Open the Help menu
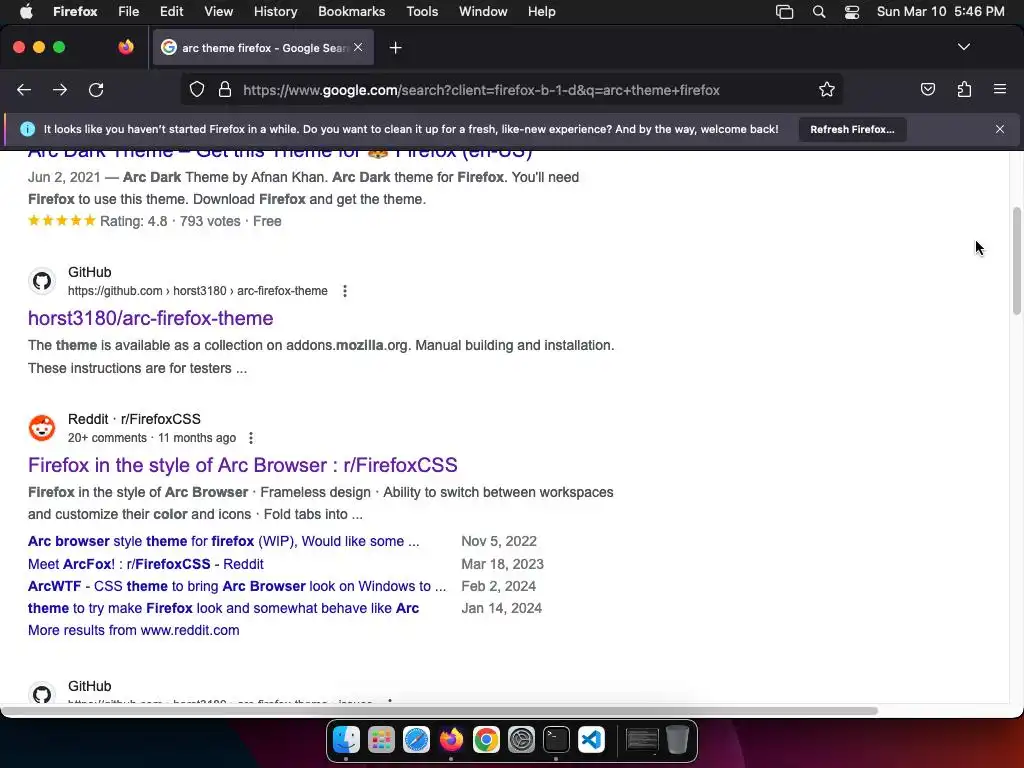 coord(541,12)
